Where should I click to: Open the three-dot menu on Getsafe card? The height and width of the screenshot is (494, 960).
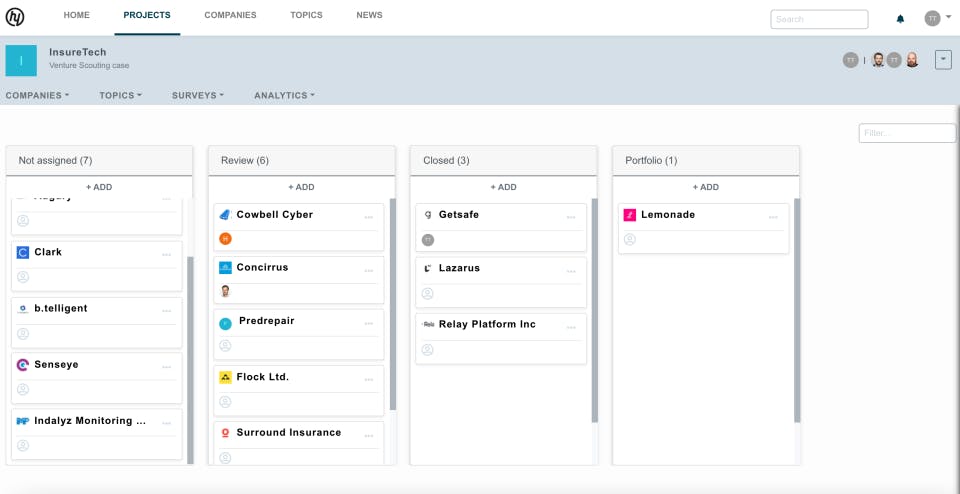[x=571, y=217]
